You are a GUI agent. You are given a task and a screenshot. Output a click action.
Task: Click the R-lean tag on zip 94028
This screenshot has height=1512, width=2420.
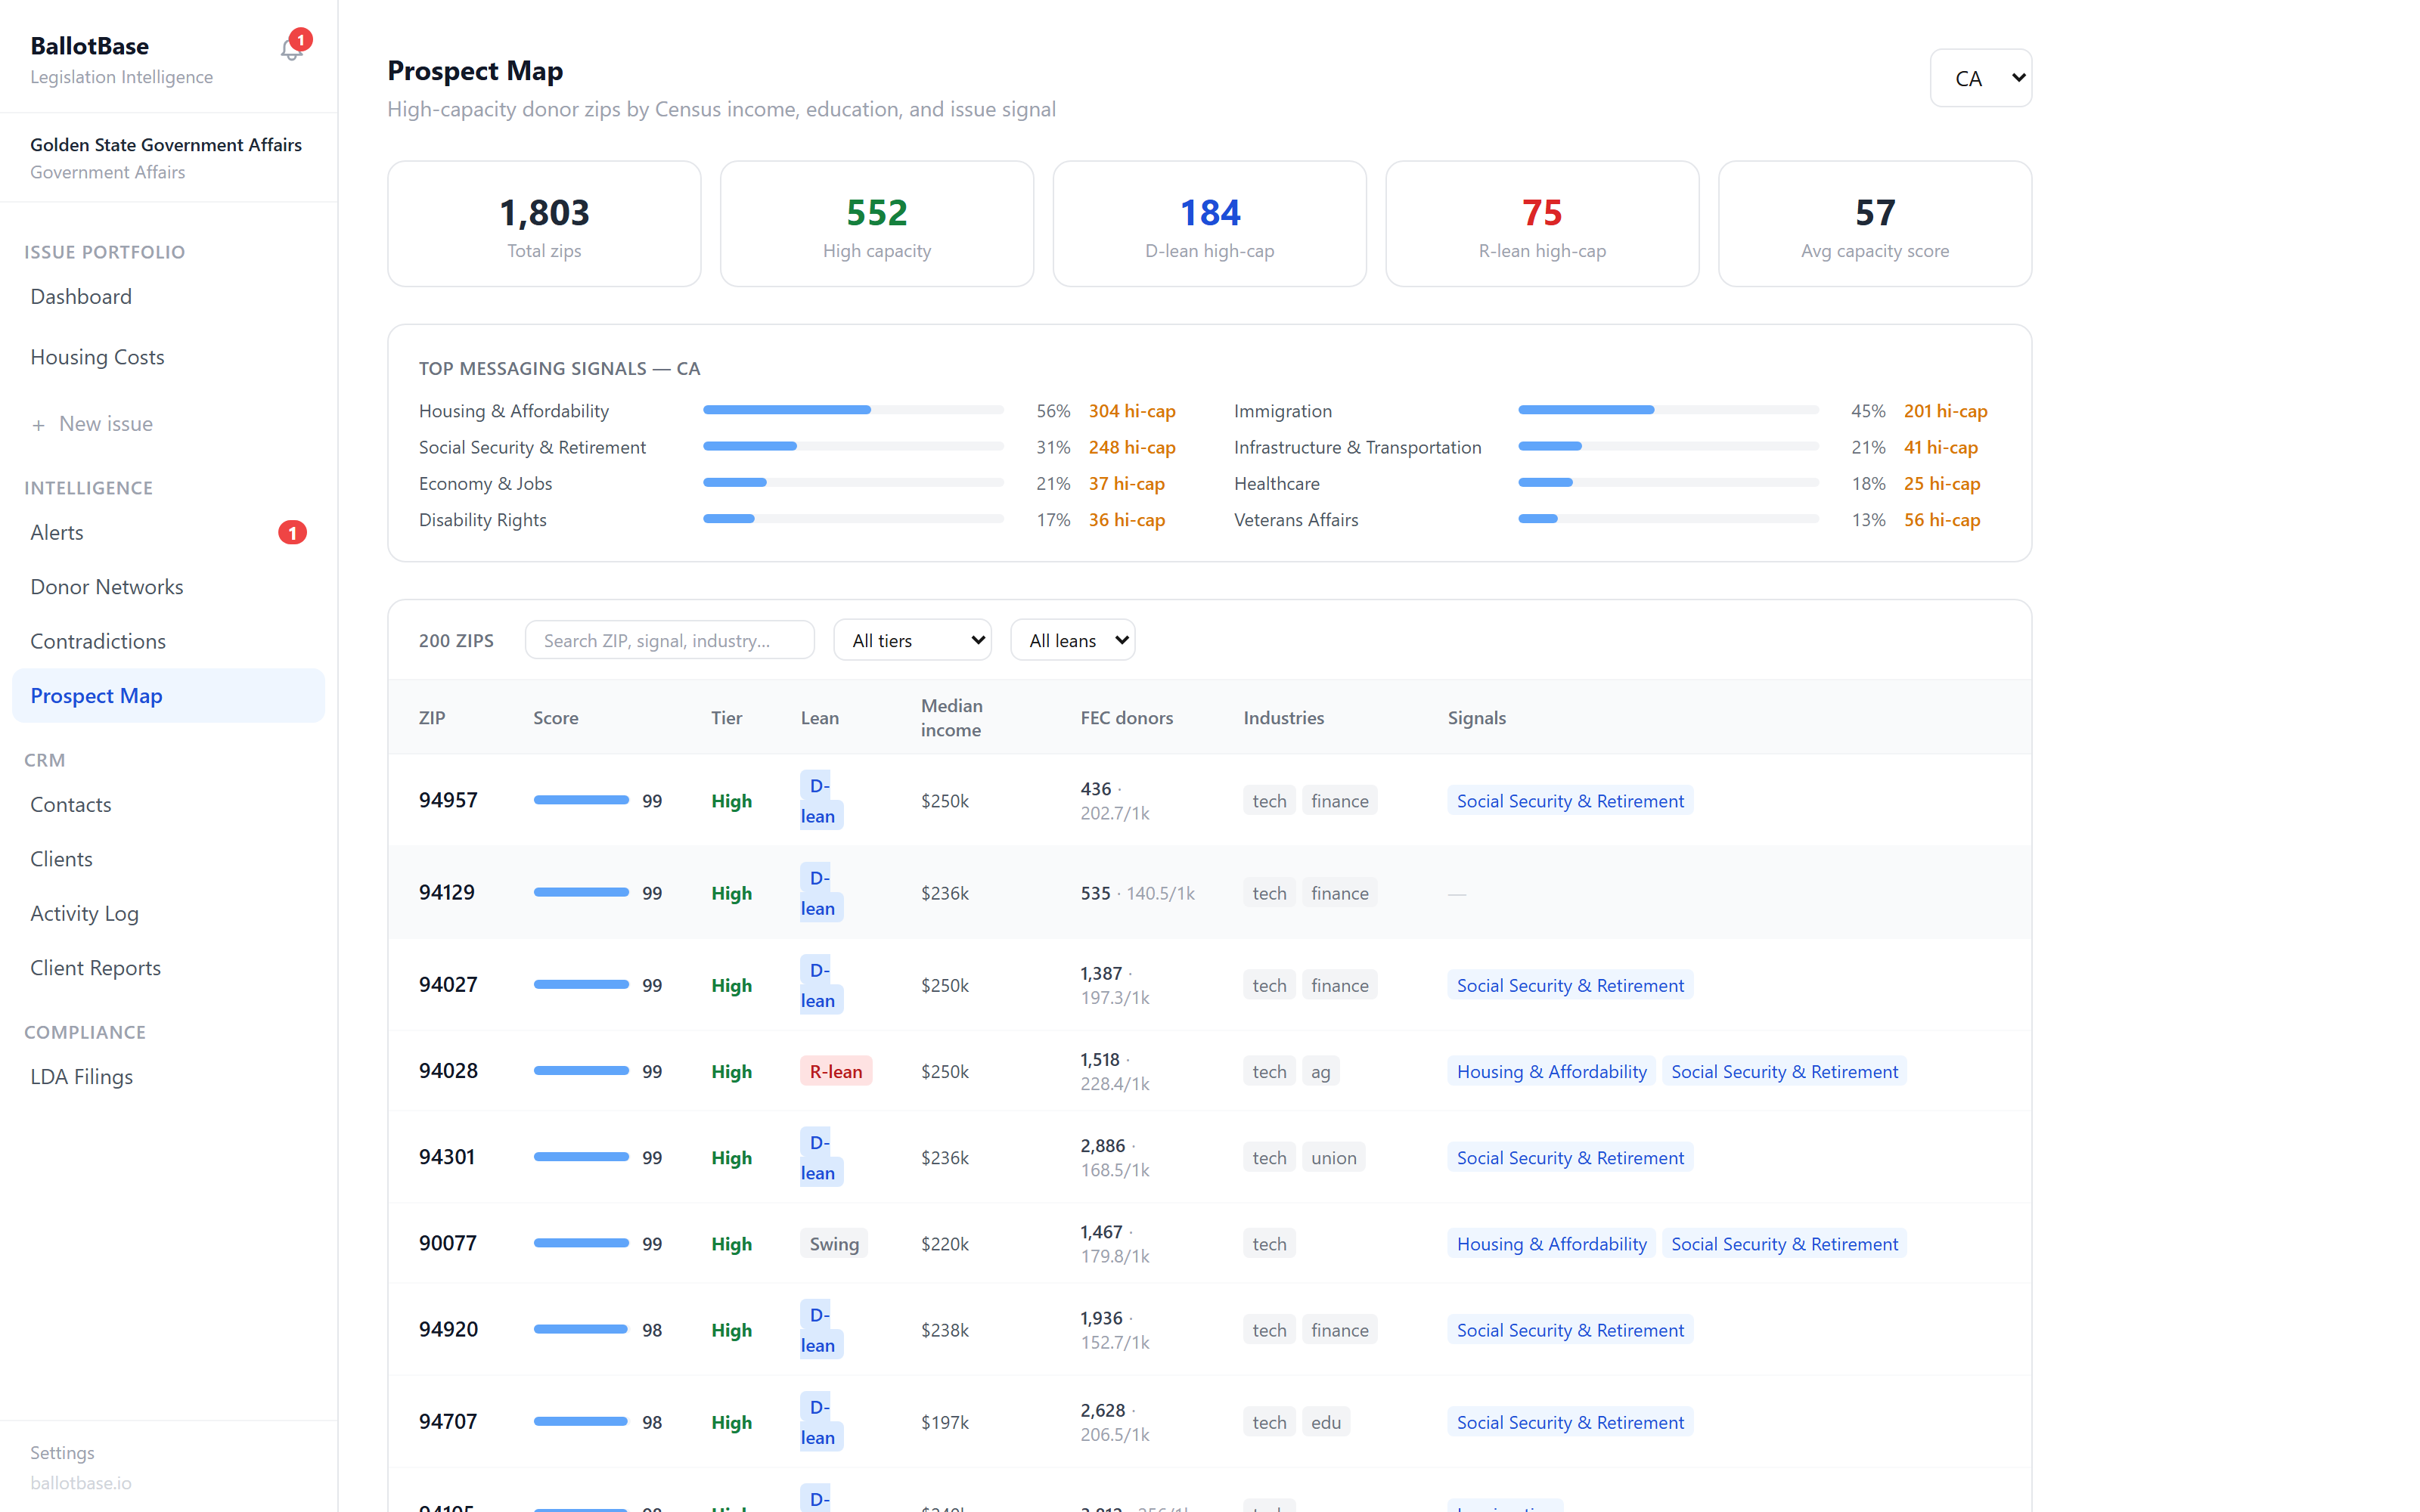click(836, 1071)
